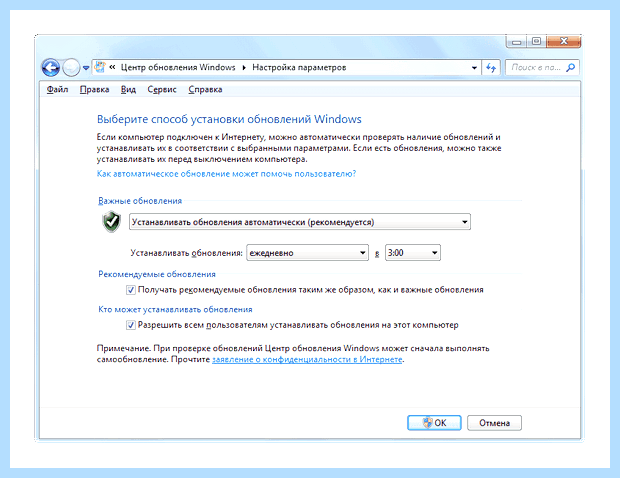Screen dimensions: 620x478
Task: Open the Правка menu
Action: tap(95, 89)
